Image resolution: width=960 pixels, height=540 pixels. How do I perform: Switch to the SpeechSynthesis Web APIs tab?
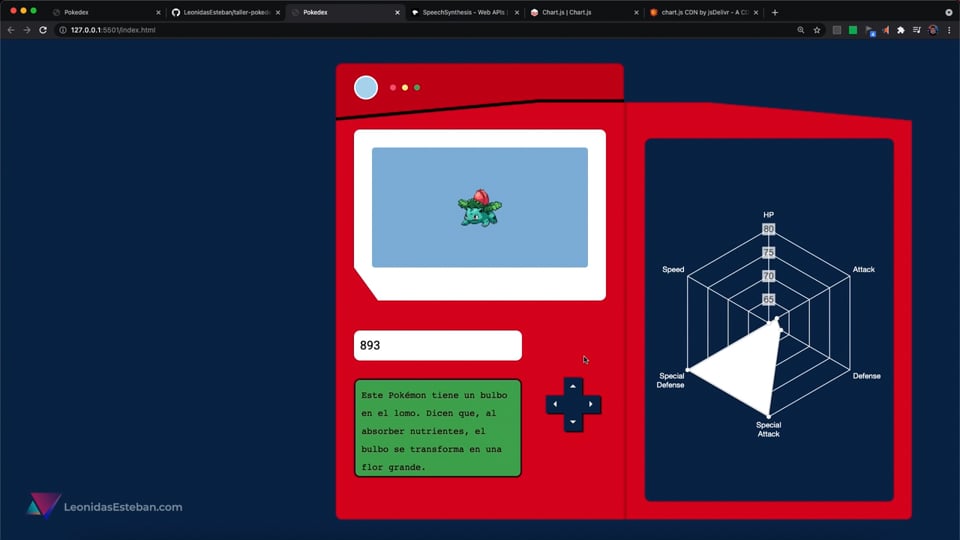pyautogui.click(x=458, y=12)
